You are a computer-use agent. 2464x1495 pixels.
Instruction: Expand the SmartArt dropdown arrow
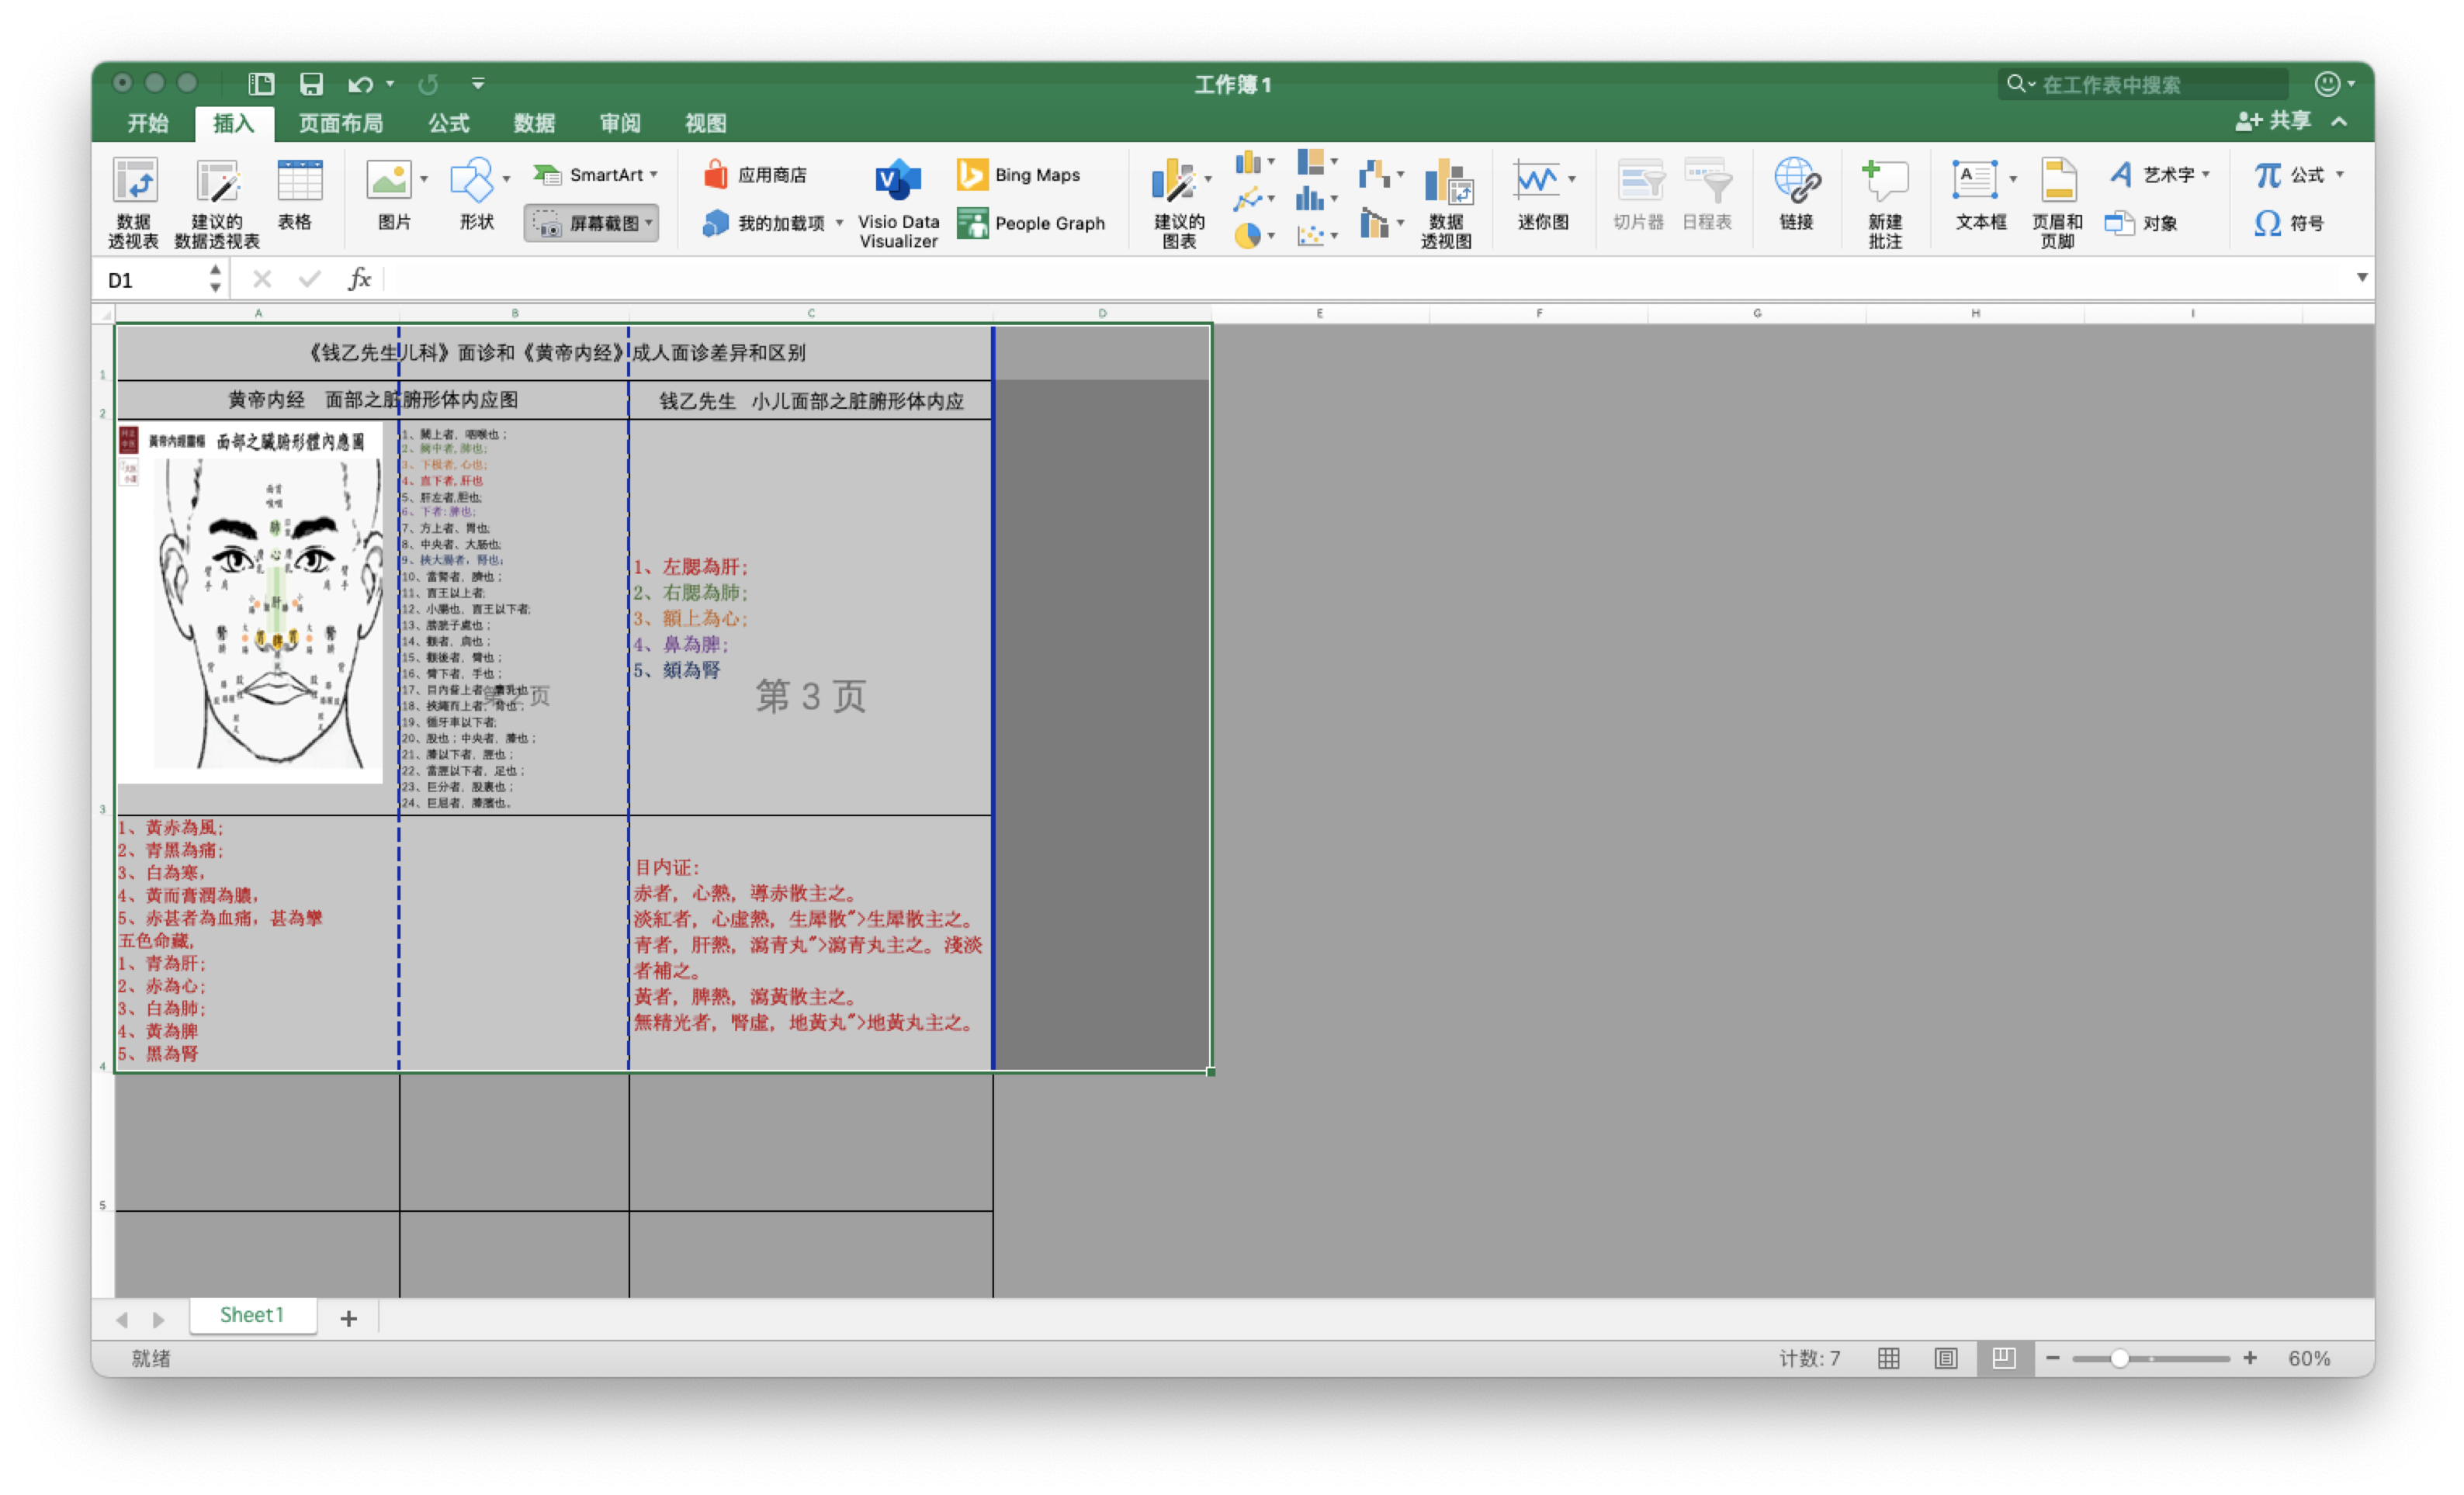click(x=654, y=175)
